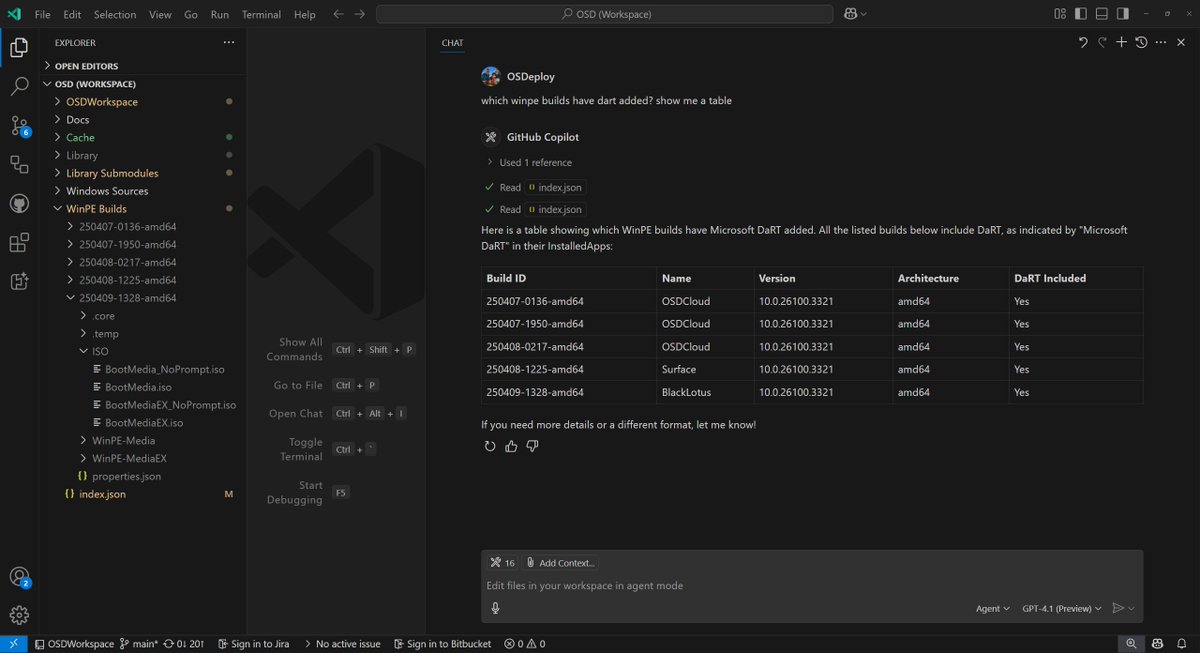Collapse the WinPE Builds folder
1200x653 pixels.
pos(143,209)
